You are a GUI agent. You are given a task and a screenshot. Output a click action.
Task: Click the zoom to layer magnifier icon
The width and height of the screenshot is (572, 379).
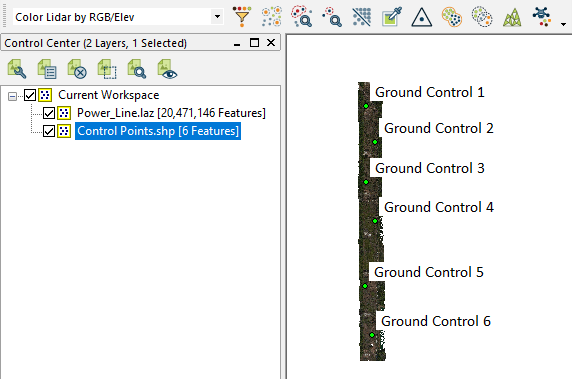[137, 69]
